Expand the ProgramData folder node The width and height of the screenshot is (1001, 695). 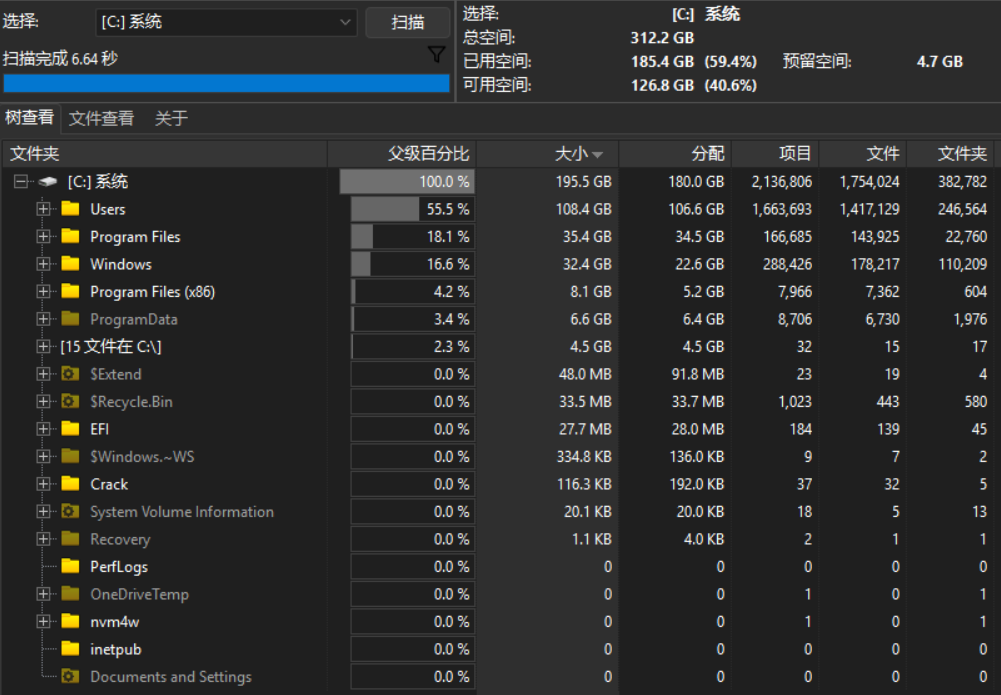tap(43, 318)
